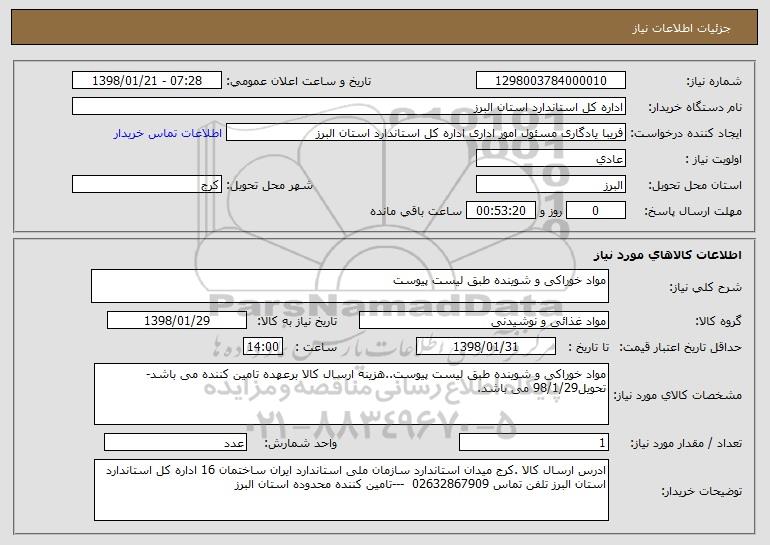
Task: Click the label تعداد / مقدار مورد نیاز
Action: pos(686,443)
